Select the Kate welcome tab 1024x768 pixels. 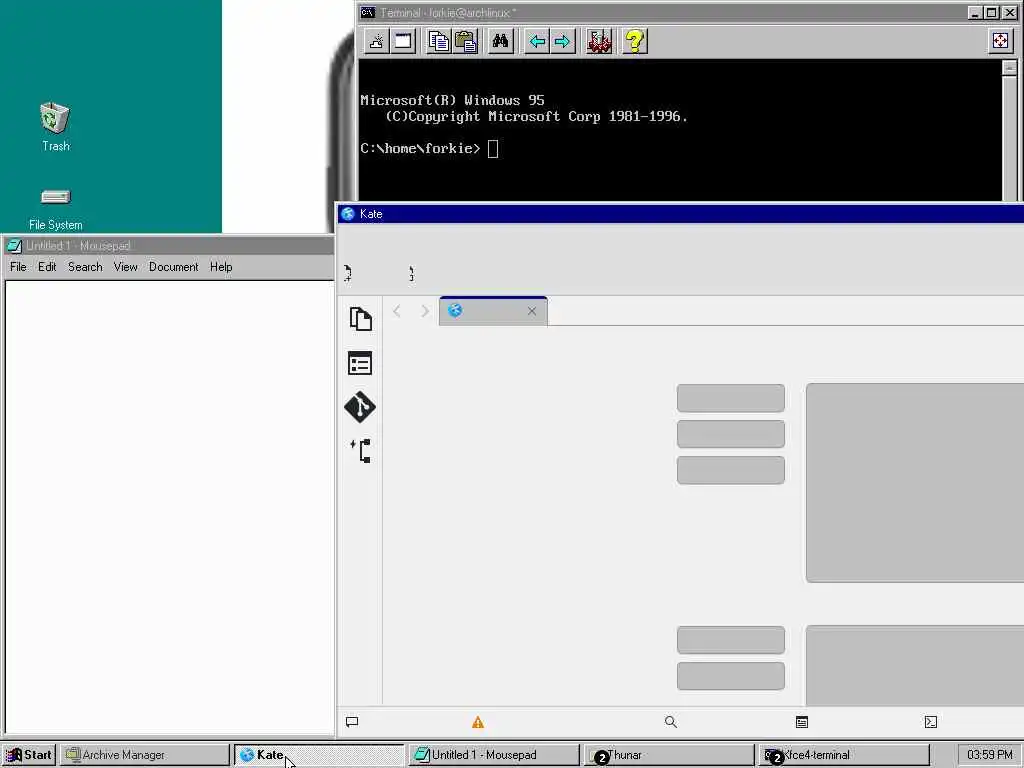493,311
